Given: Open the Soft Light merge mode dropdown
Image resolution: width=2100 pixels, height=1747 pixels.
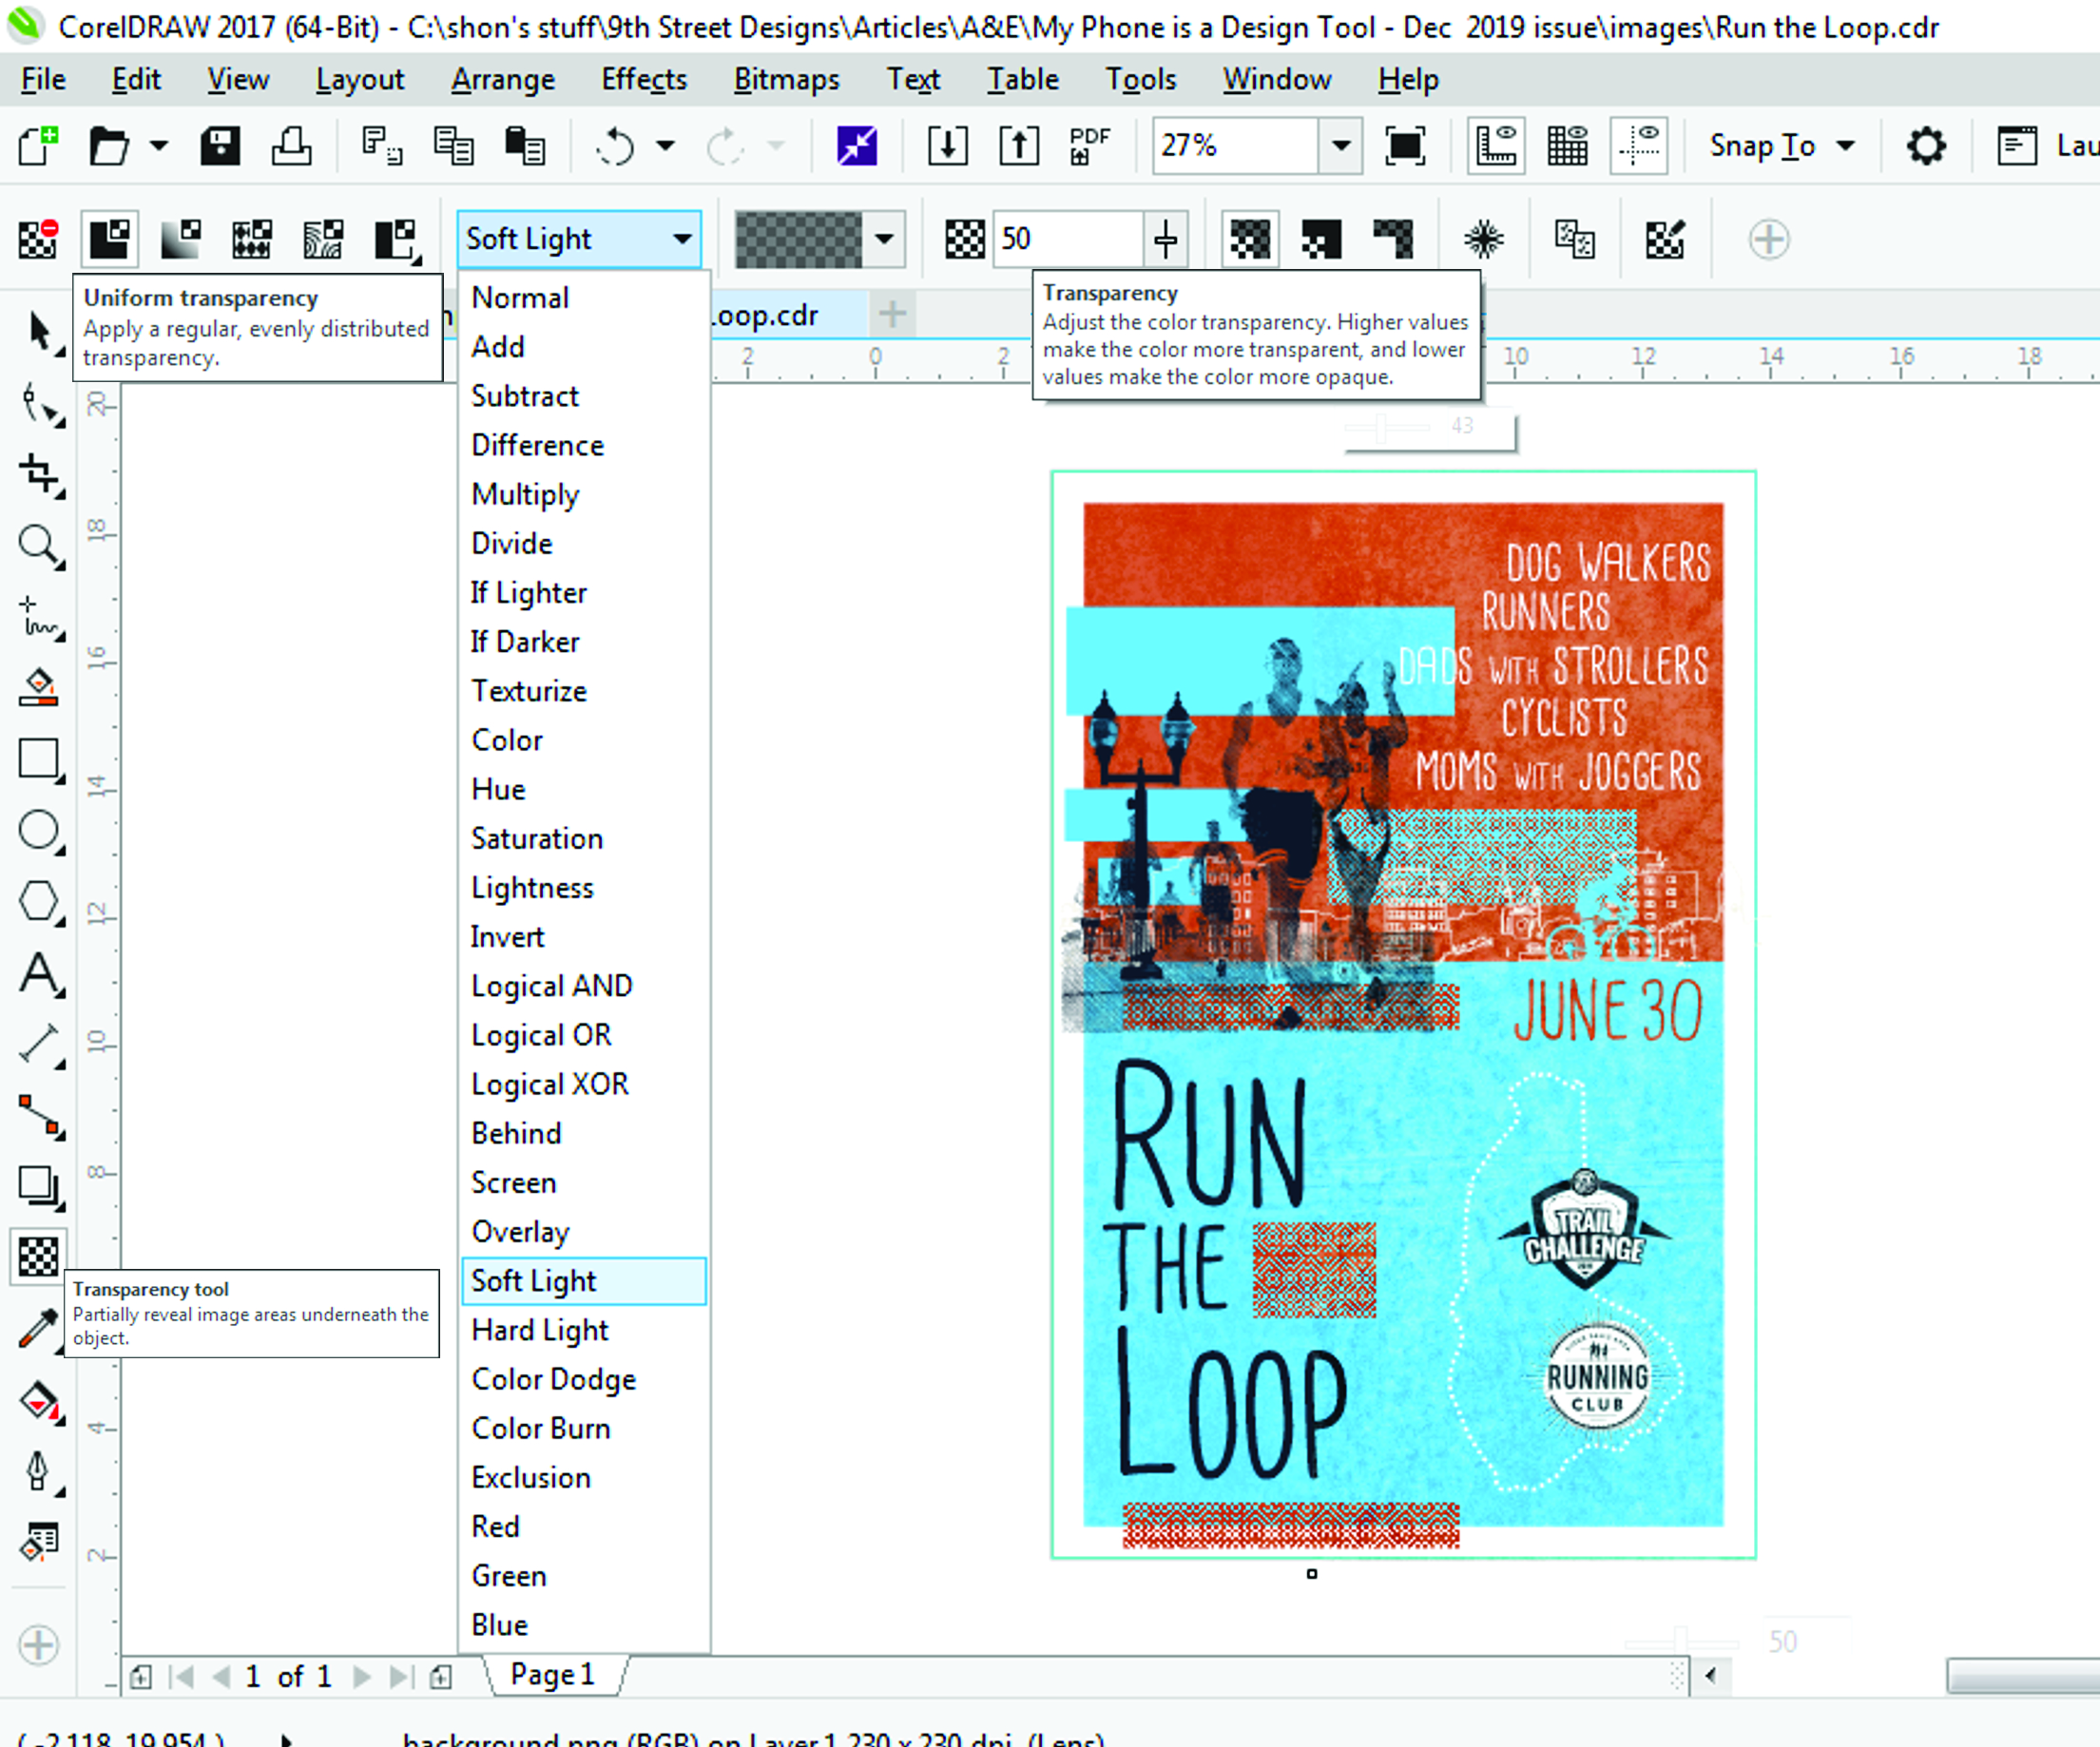Looking at the screenshot, I should [x=579, y=239].
